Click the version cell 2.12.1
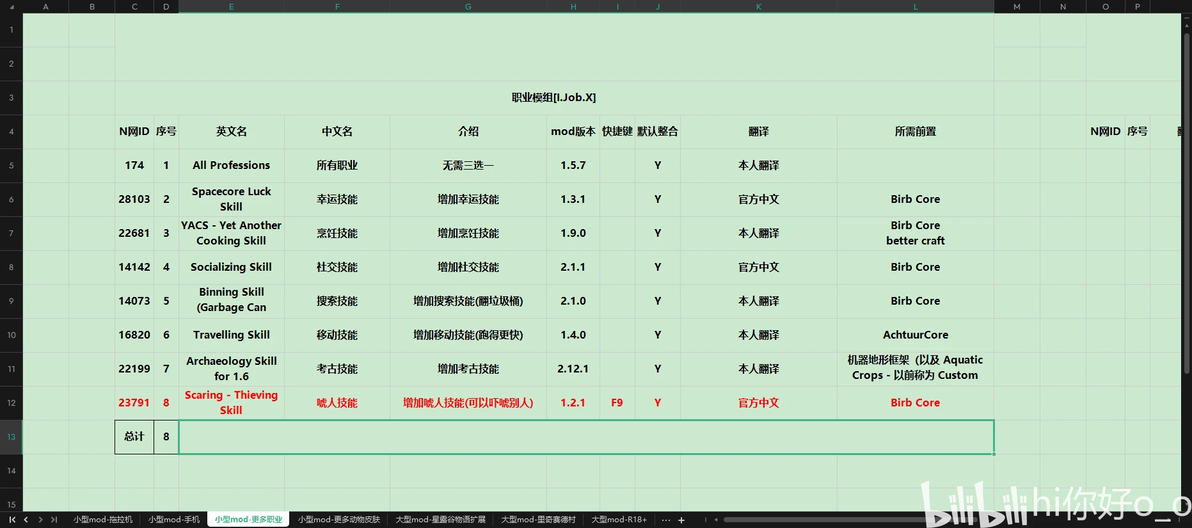1192x528 pixels. click(x=573, y=368)
